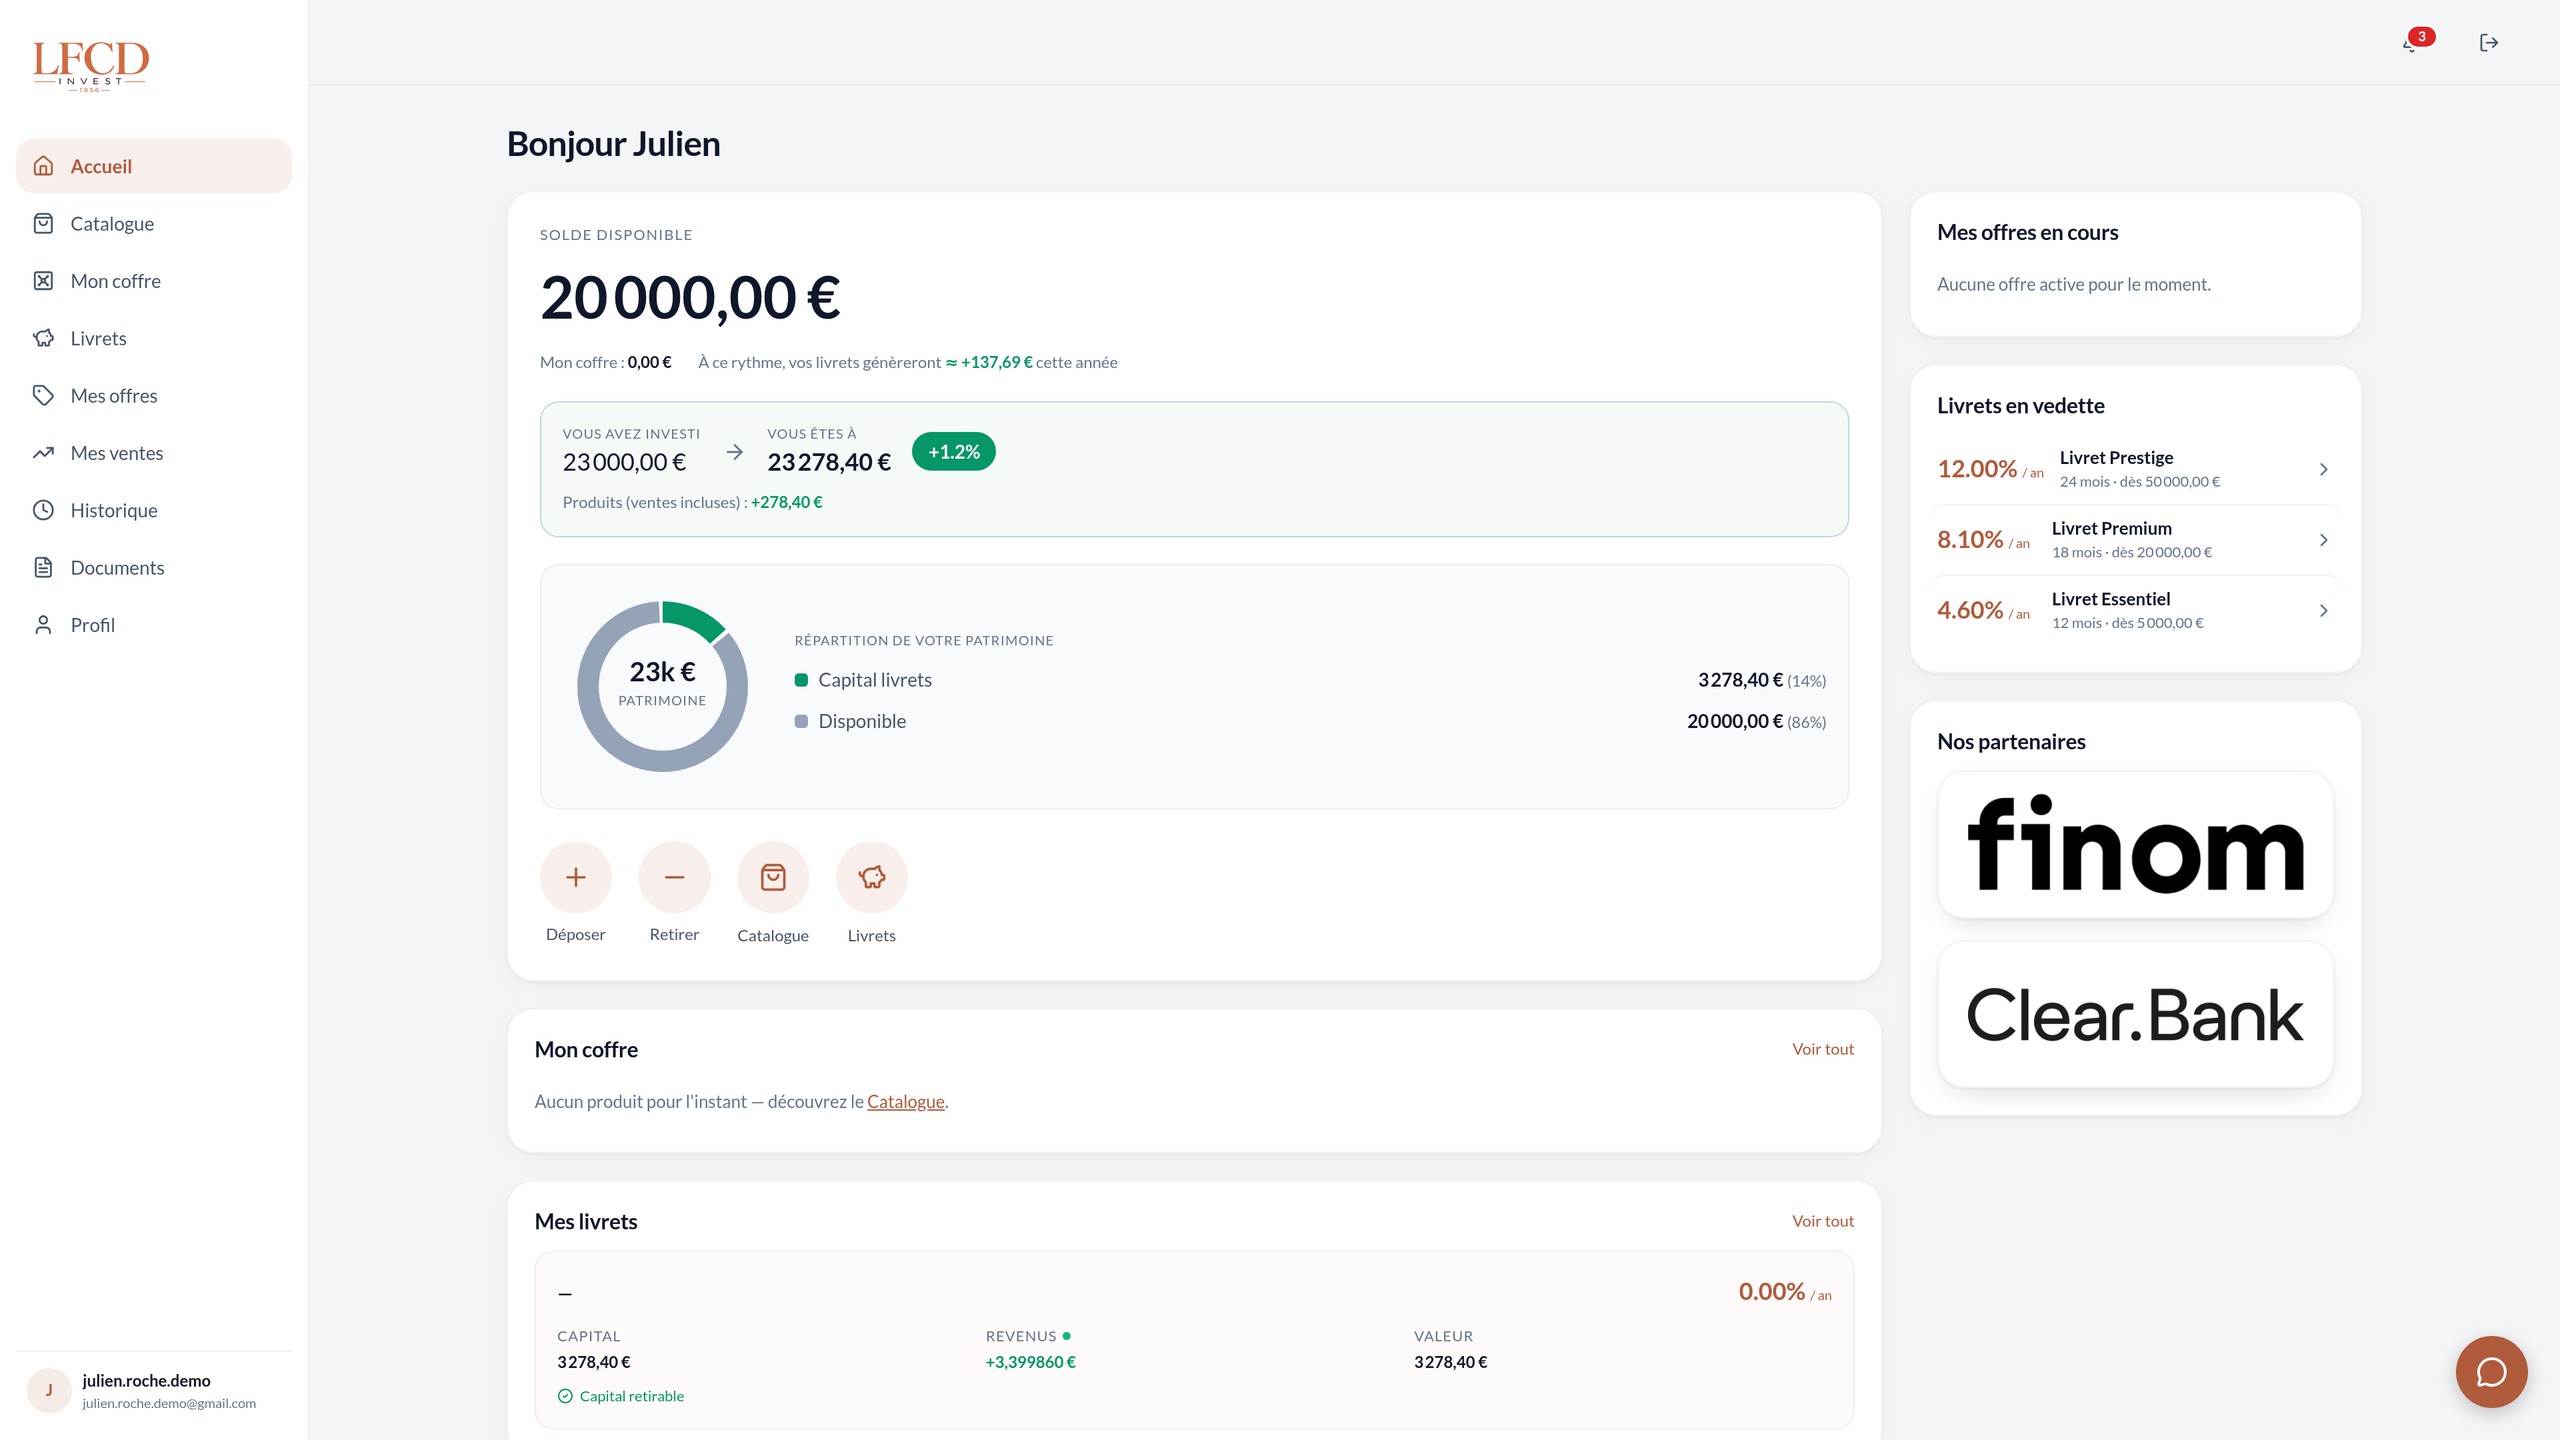
Task: Click the gray Disponible legend swatch
Action: 801,721
